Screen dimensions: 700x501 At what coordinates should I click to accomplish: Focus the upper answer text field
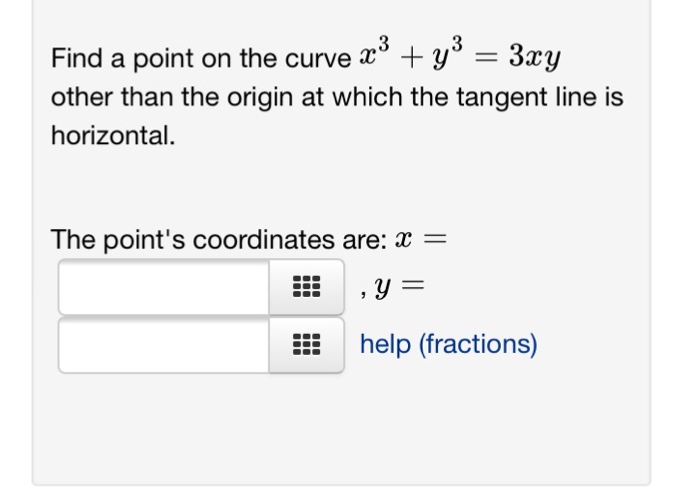(164, 287)
